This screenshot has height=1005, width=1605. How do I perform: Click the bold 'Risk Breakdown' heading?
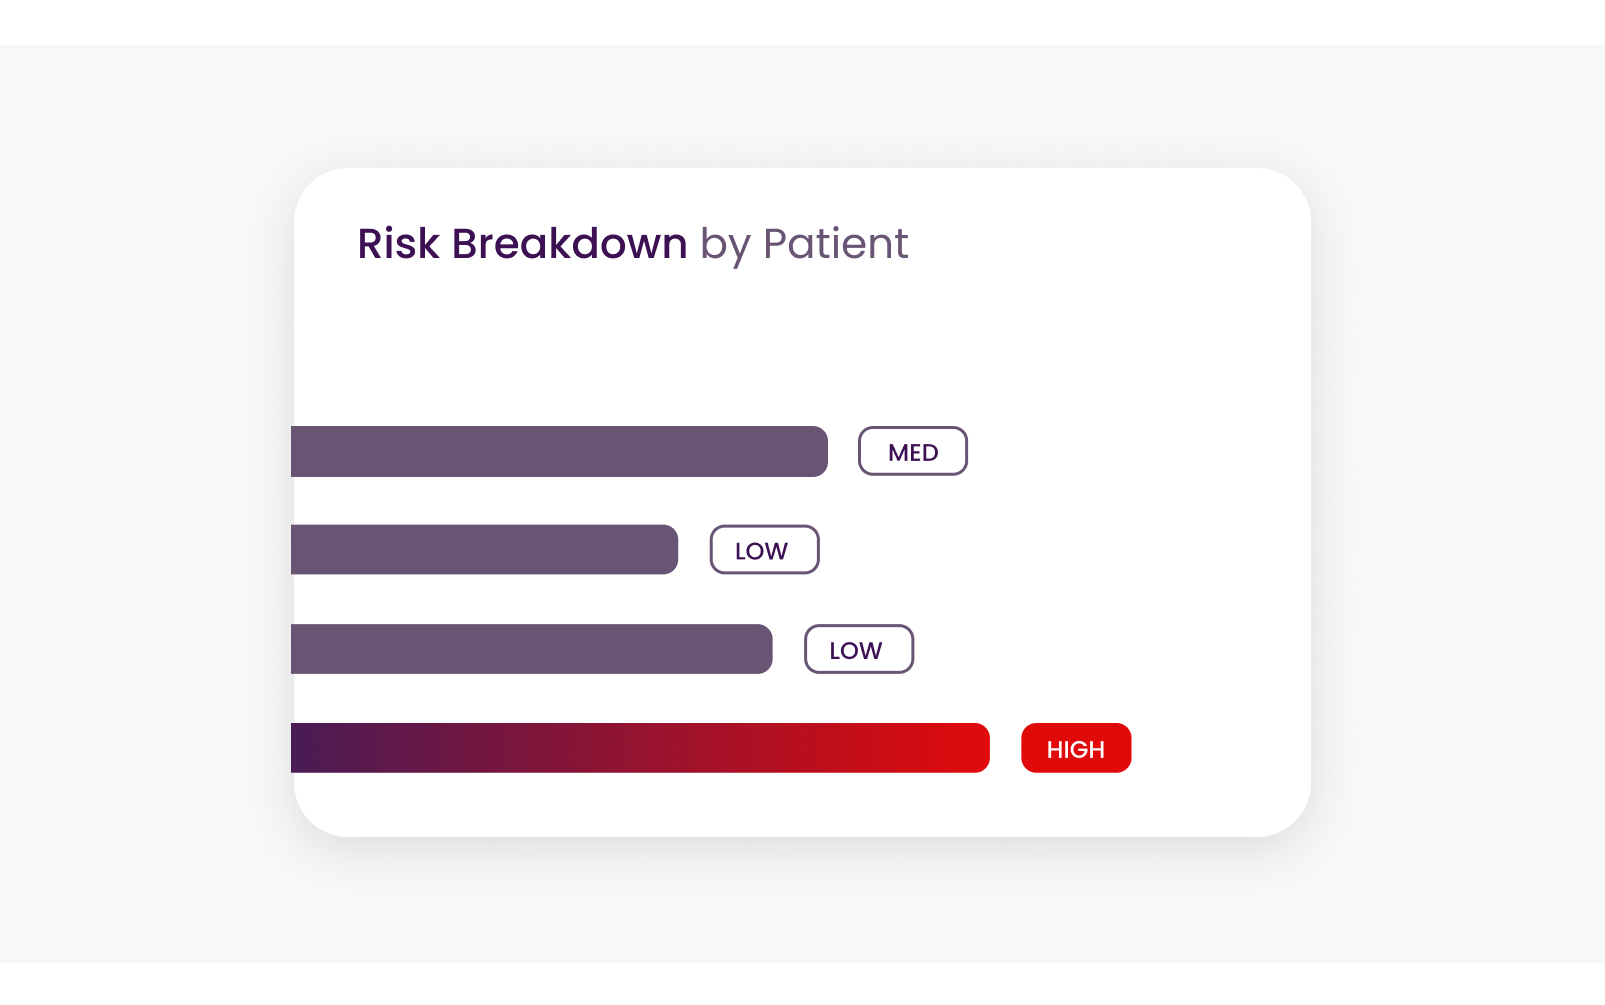[522, 244]
